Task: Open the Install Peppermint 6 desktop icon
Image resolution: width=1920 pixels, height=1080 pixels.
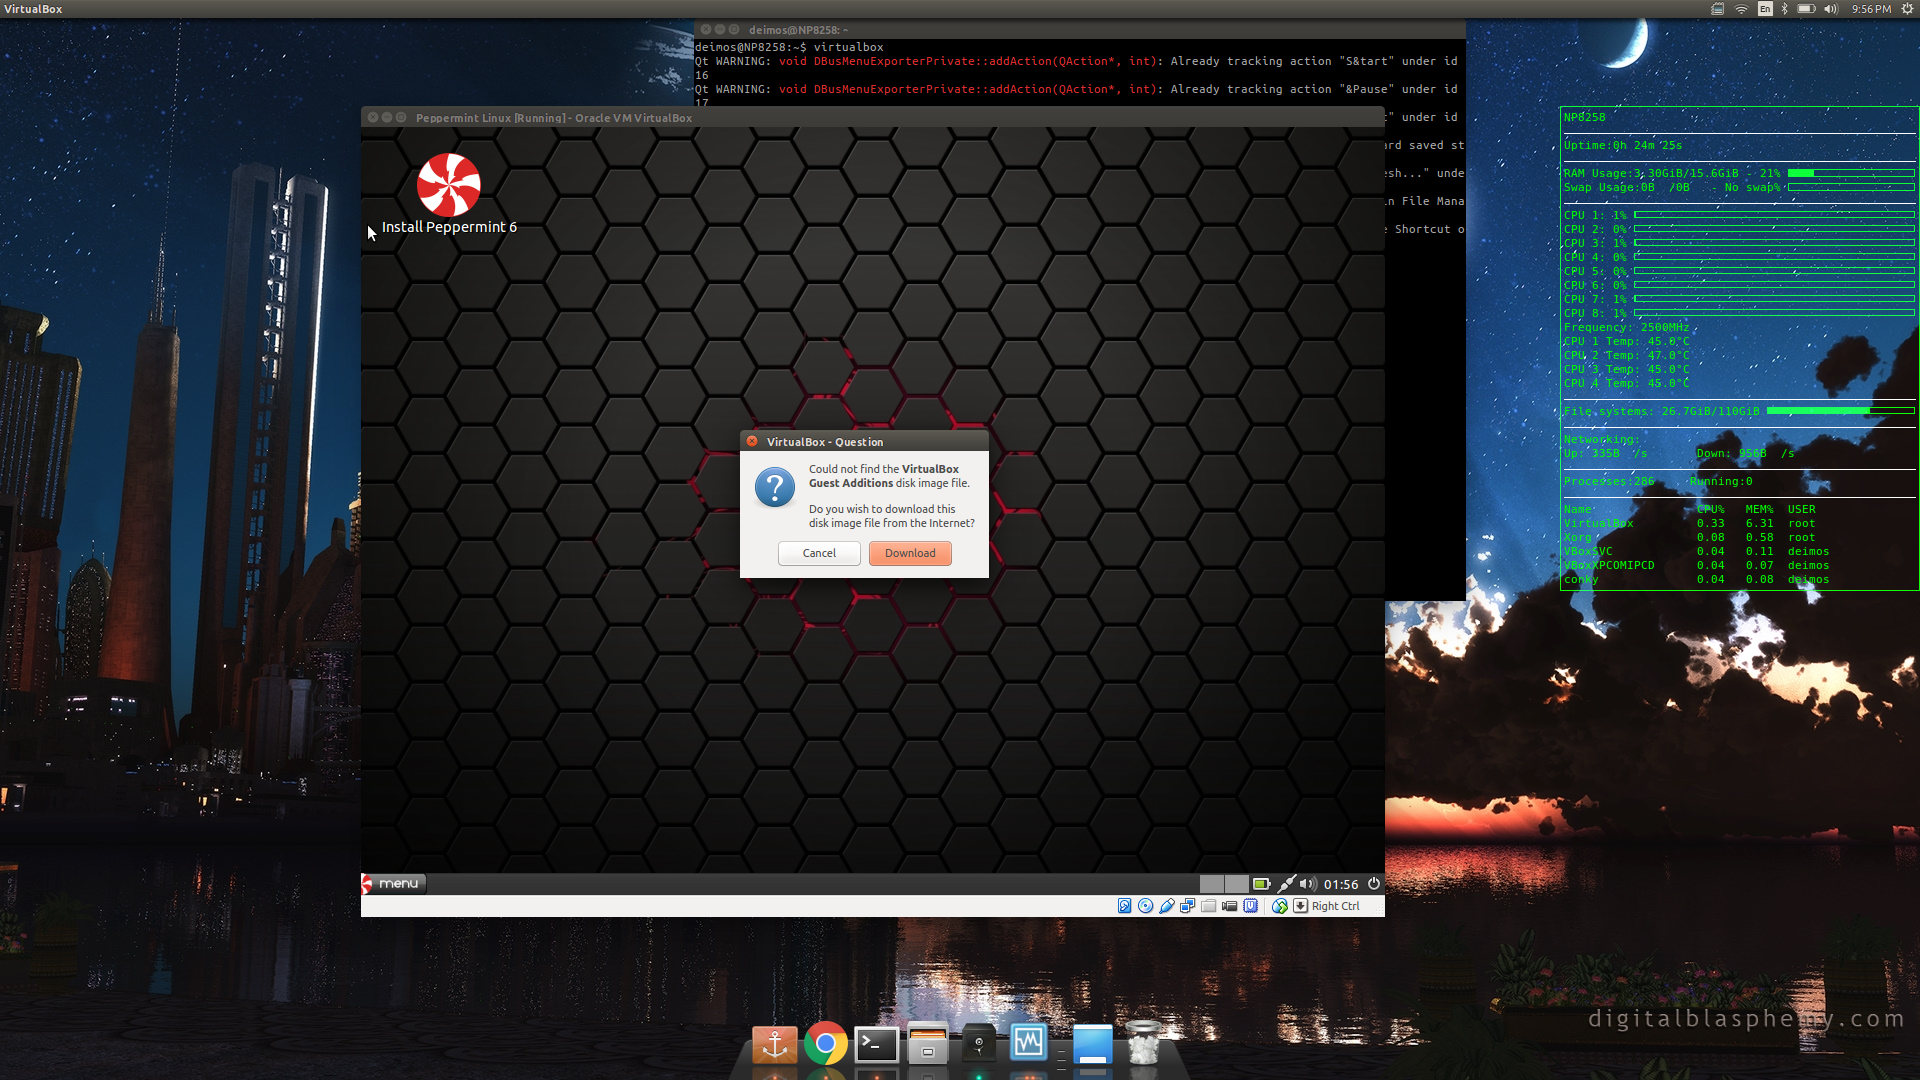Action: pyautogui.click(x=449, y=194)
